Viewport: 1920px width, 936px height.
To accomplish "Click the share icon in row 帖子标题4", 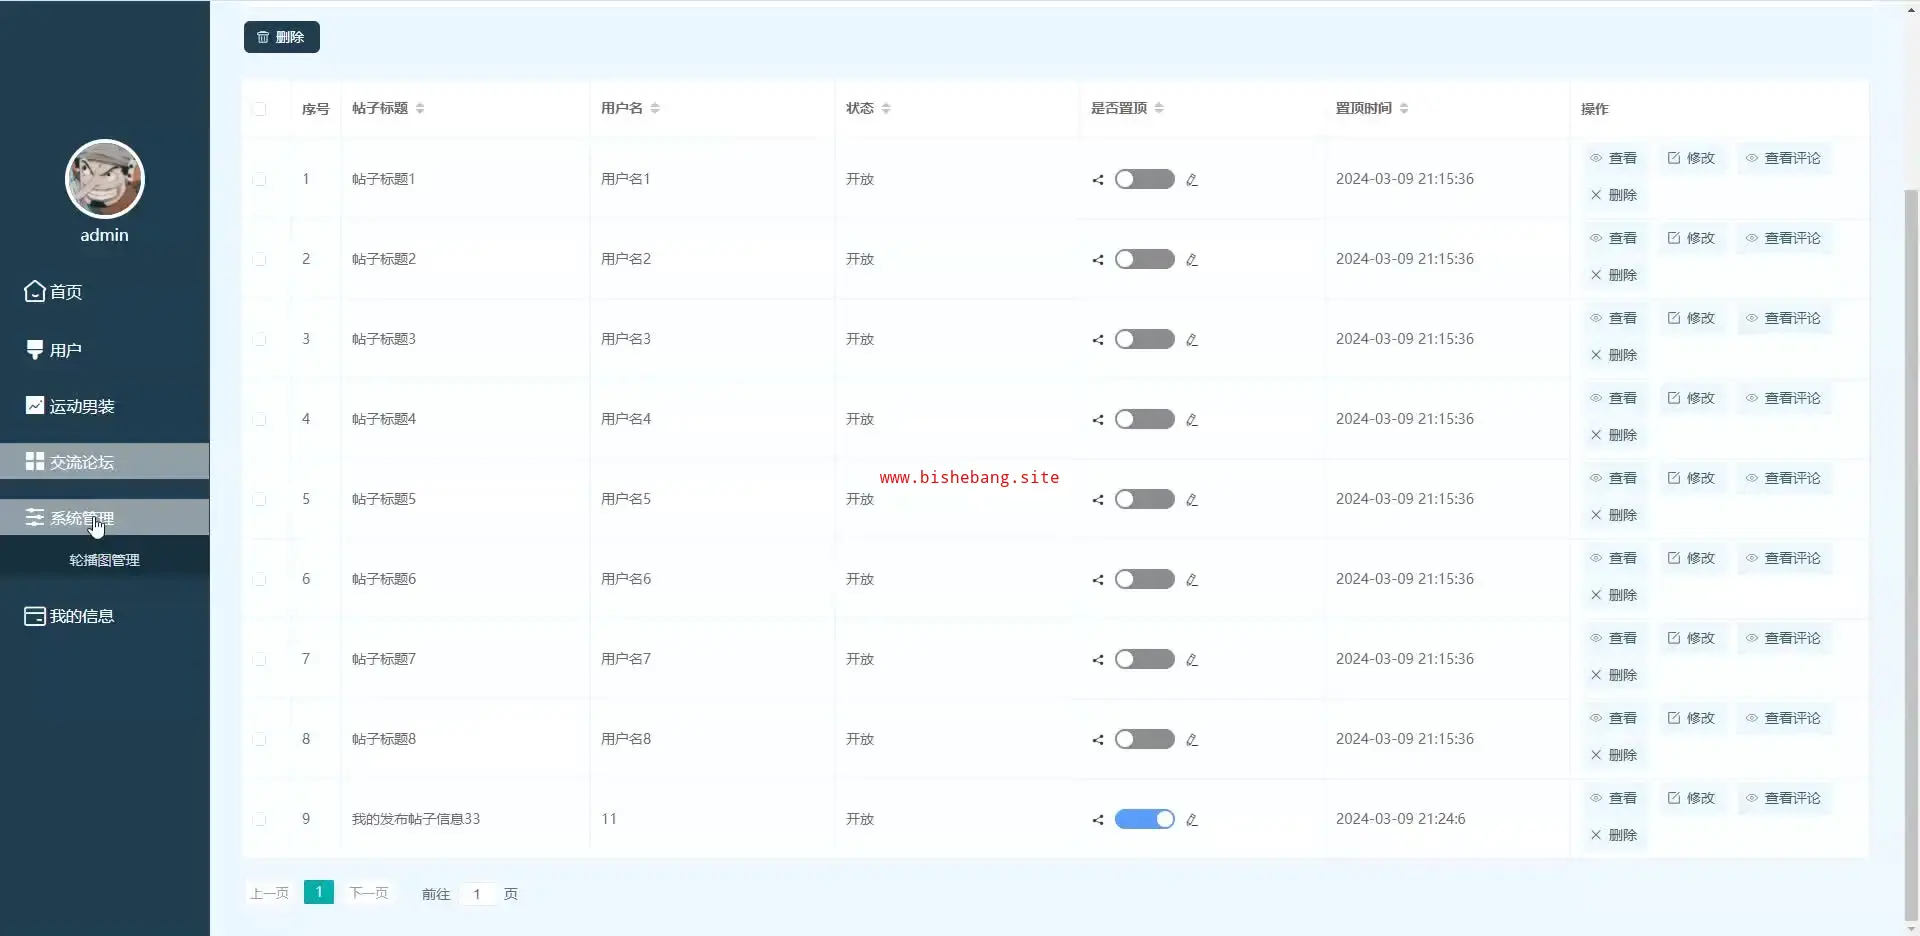I will coord(1098,420).
